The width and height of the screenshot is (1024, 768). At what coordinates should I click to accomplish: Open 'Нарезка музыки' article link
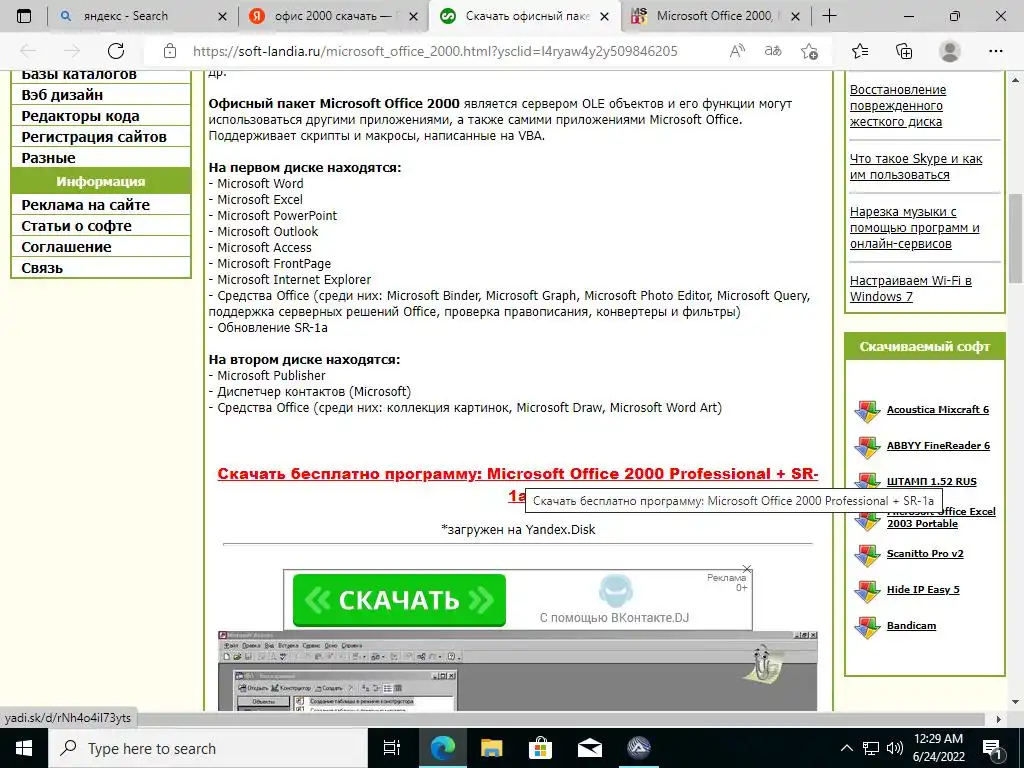click(914, 227)
